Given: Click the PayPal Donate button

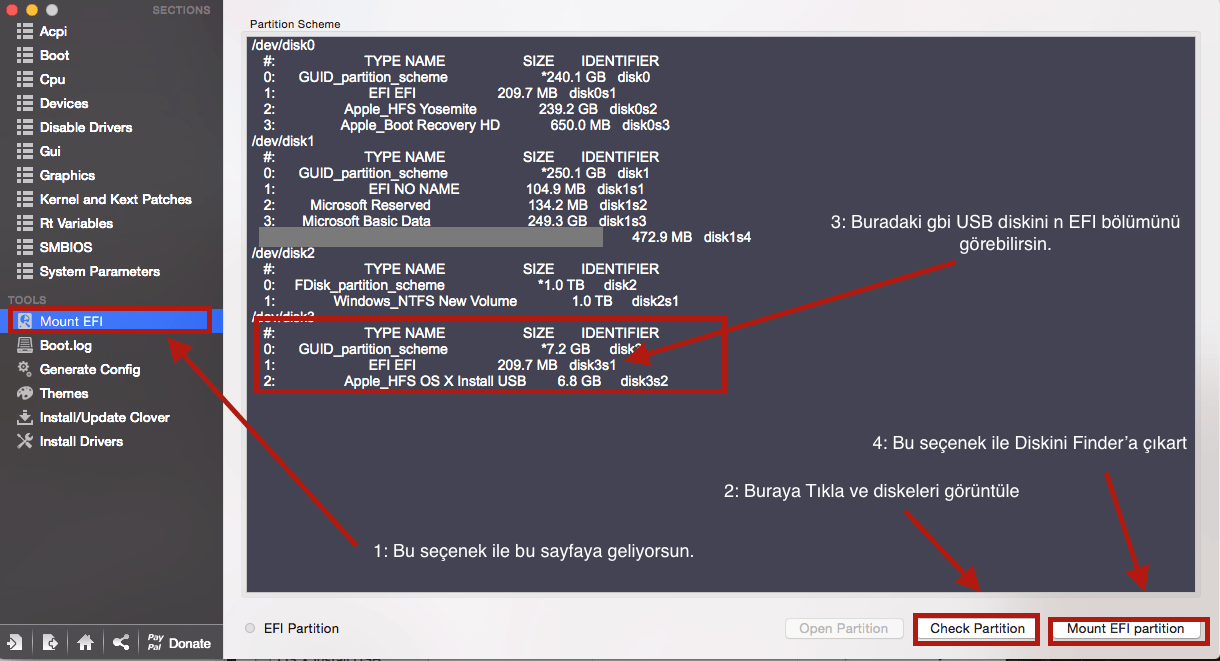Looking at the screenshot, I should pos(179,643).
